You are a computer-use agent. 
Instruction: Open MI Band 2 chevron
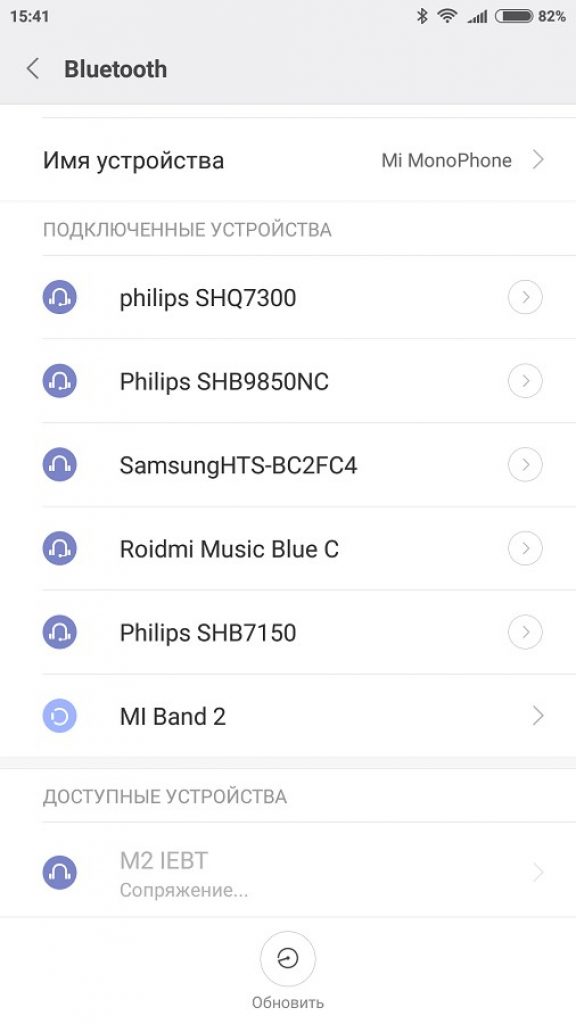538,716
